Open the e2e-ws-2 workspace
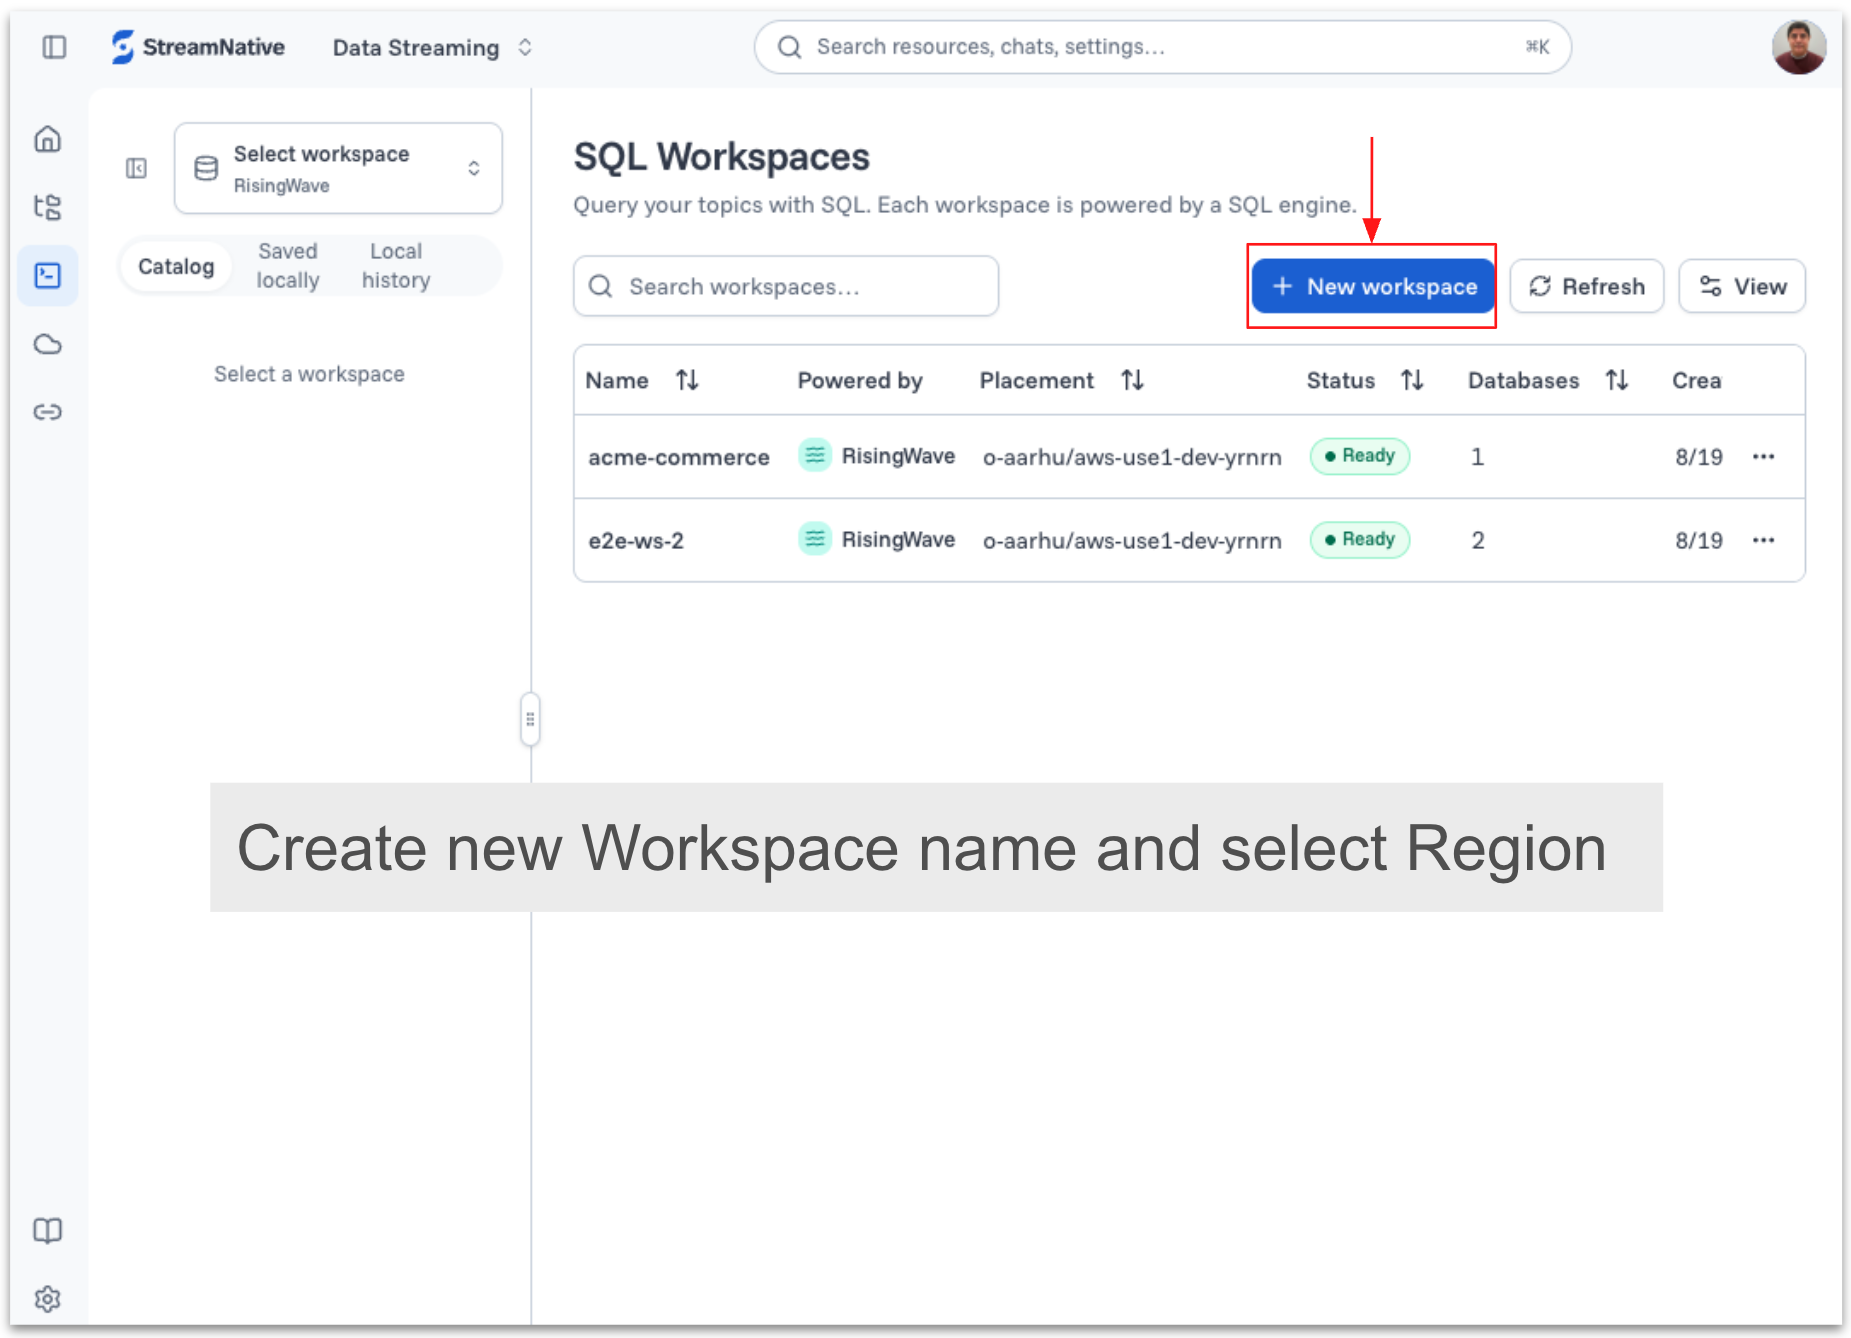The width and height of the screenshot is (1851, 1338). [636, 541]
